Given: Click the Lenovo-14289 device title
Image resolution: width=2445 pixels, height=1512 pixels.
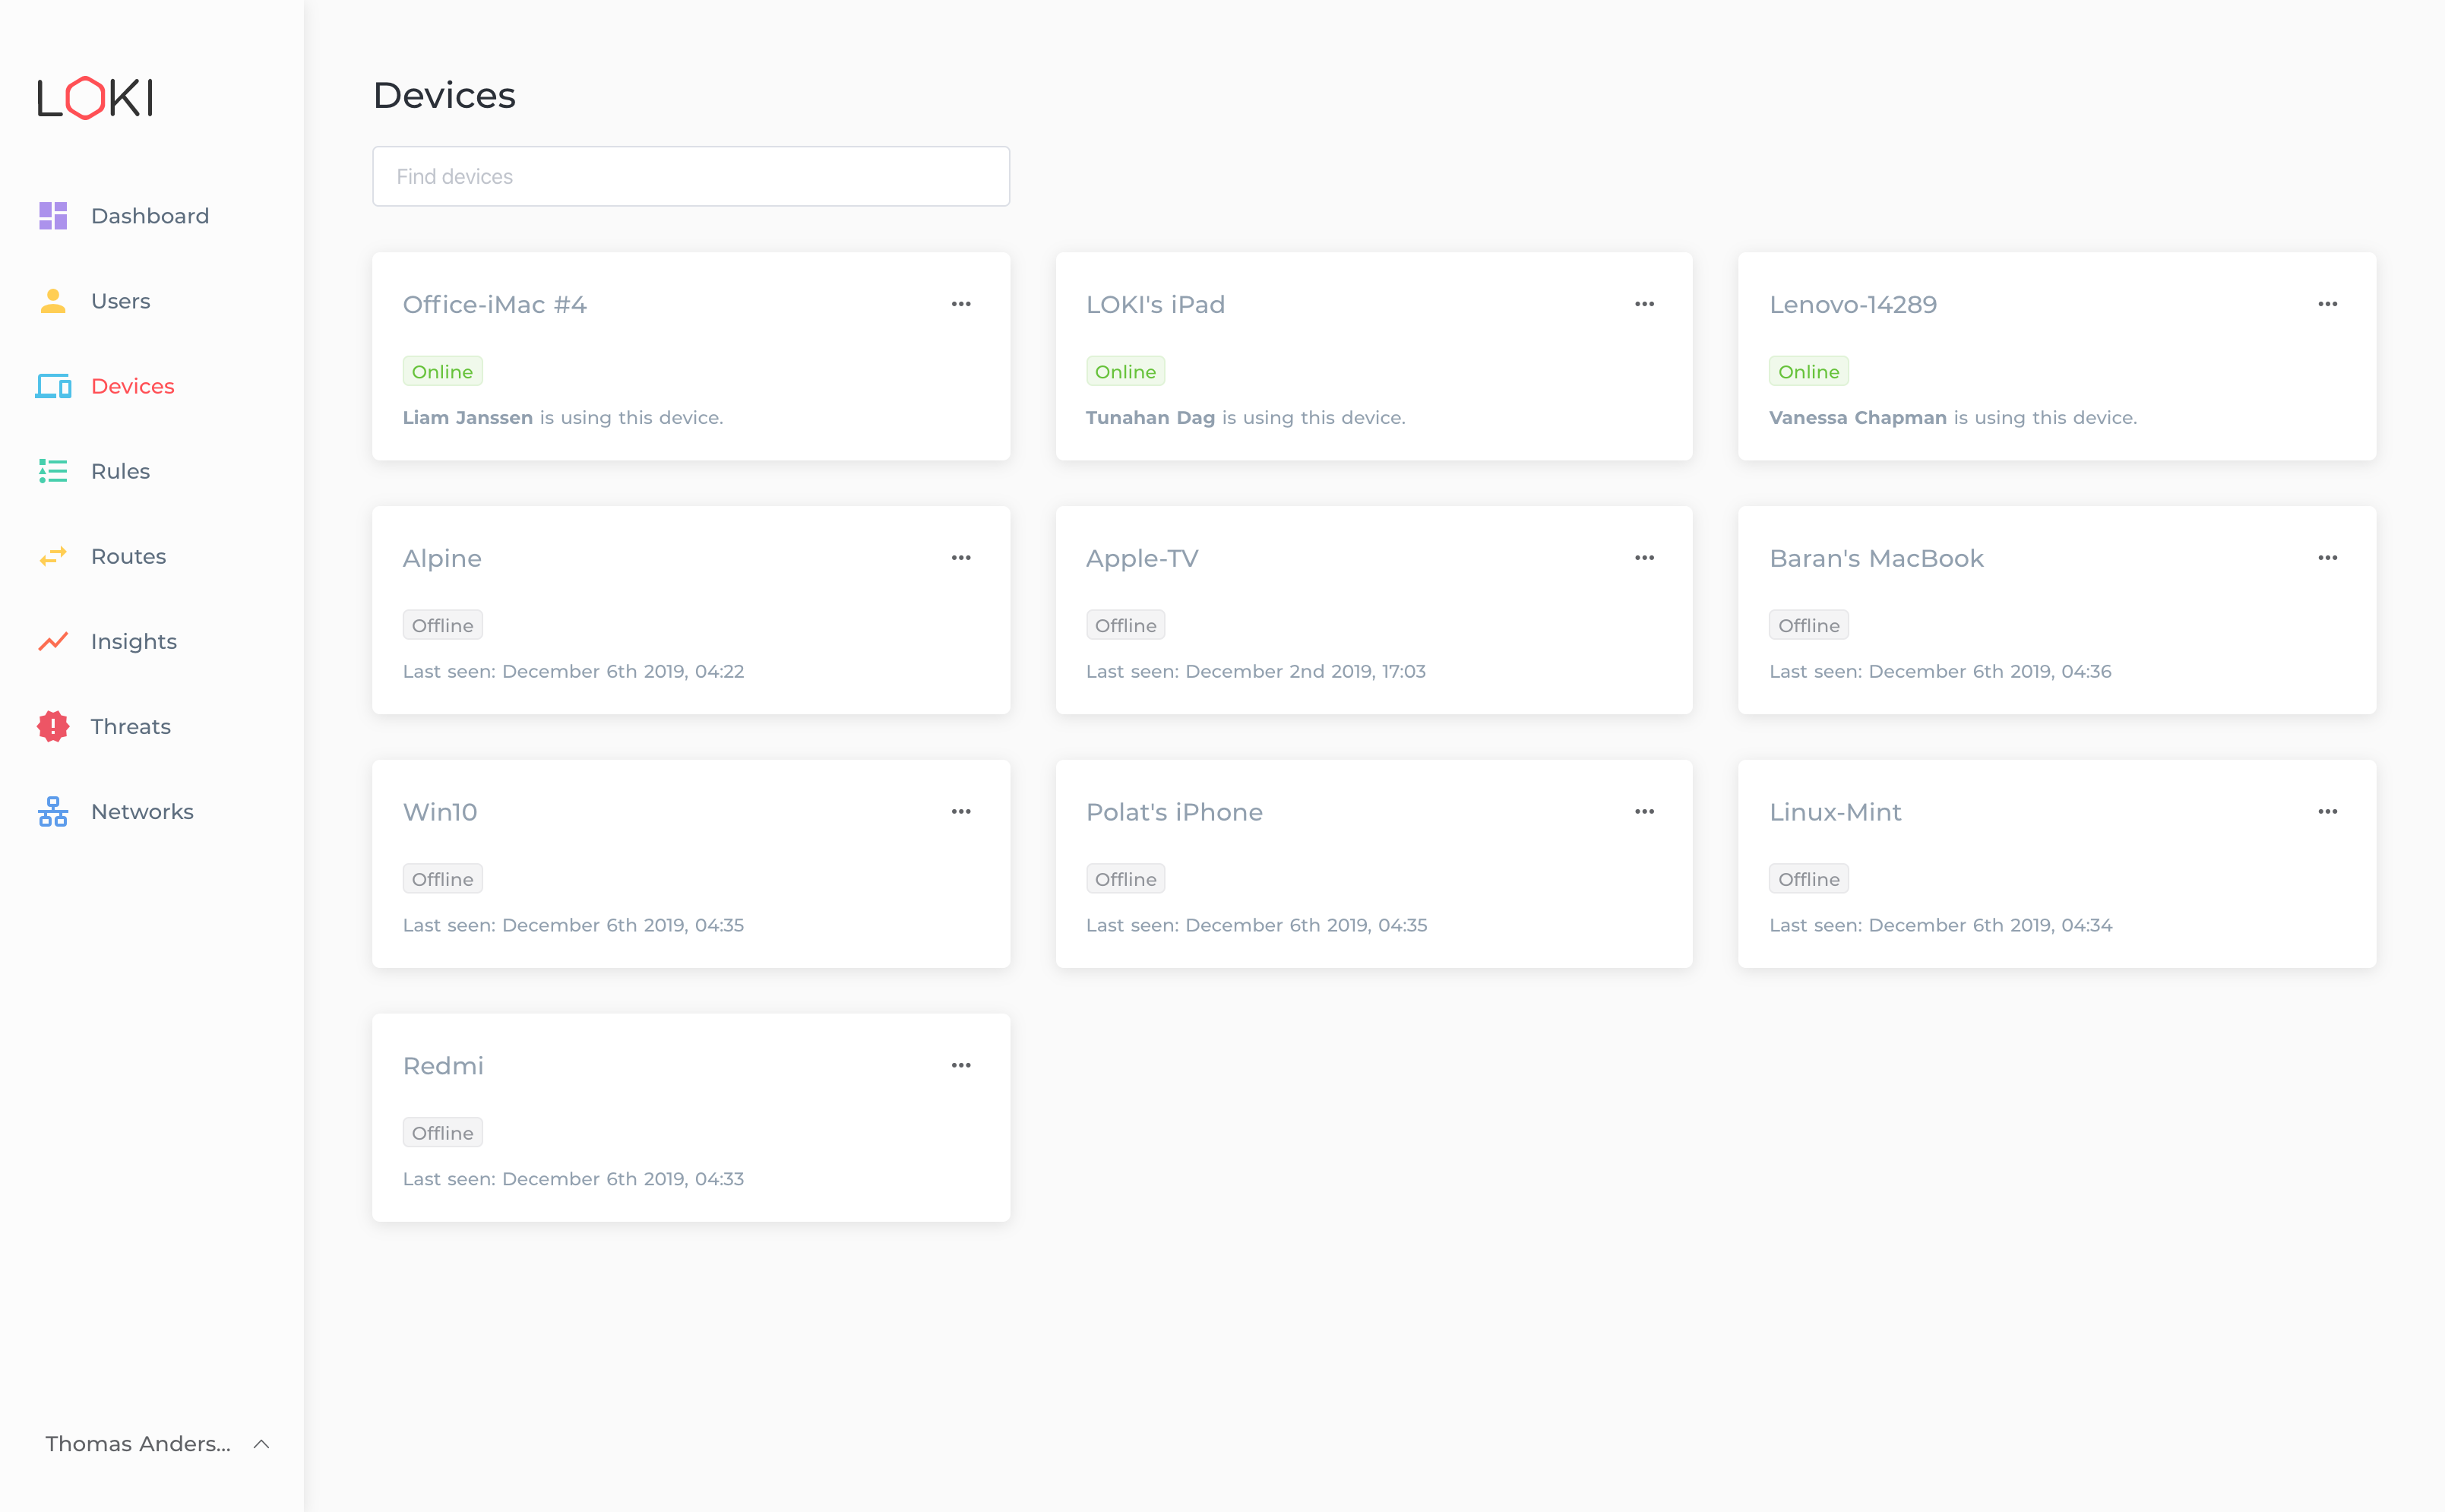Looking at the screenshot, I should [x=1852, y=304].
